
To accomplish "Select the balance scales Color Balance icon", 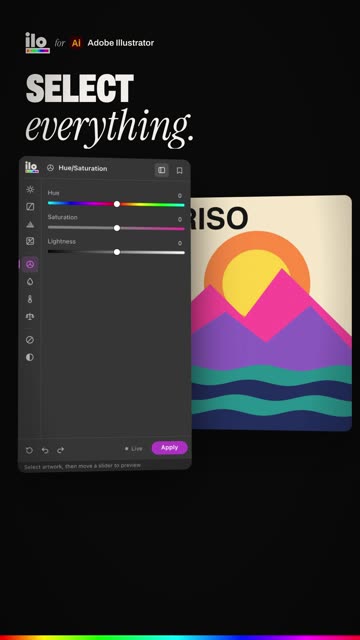I will pos(30,316).
